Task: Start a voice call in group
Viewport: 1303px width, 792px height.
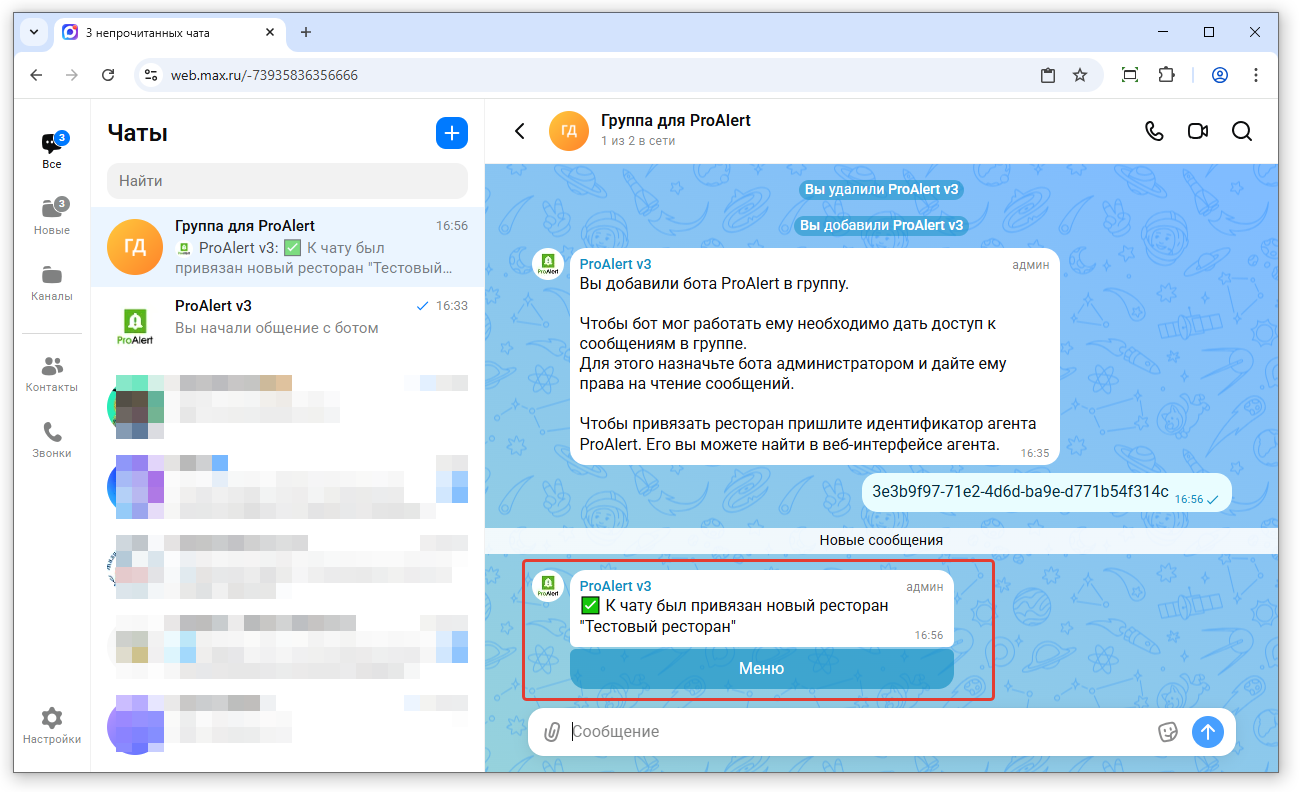Action: 1154,131
